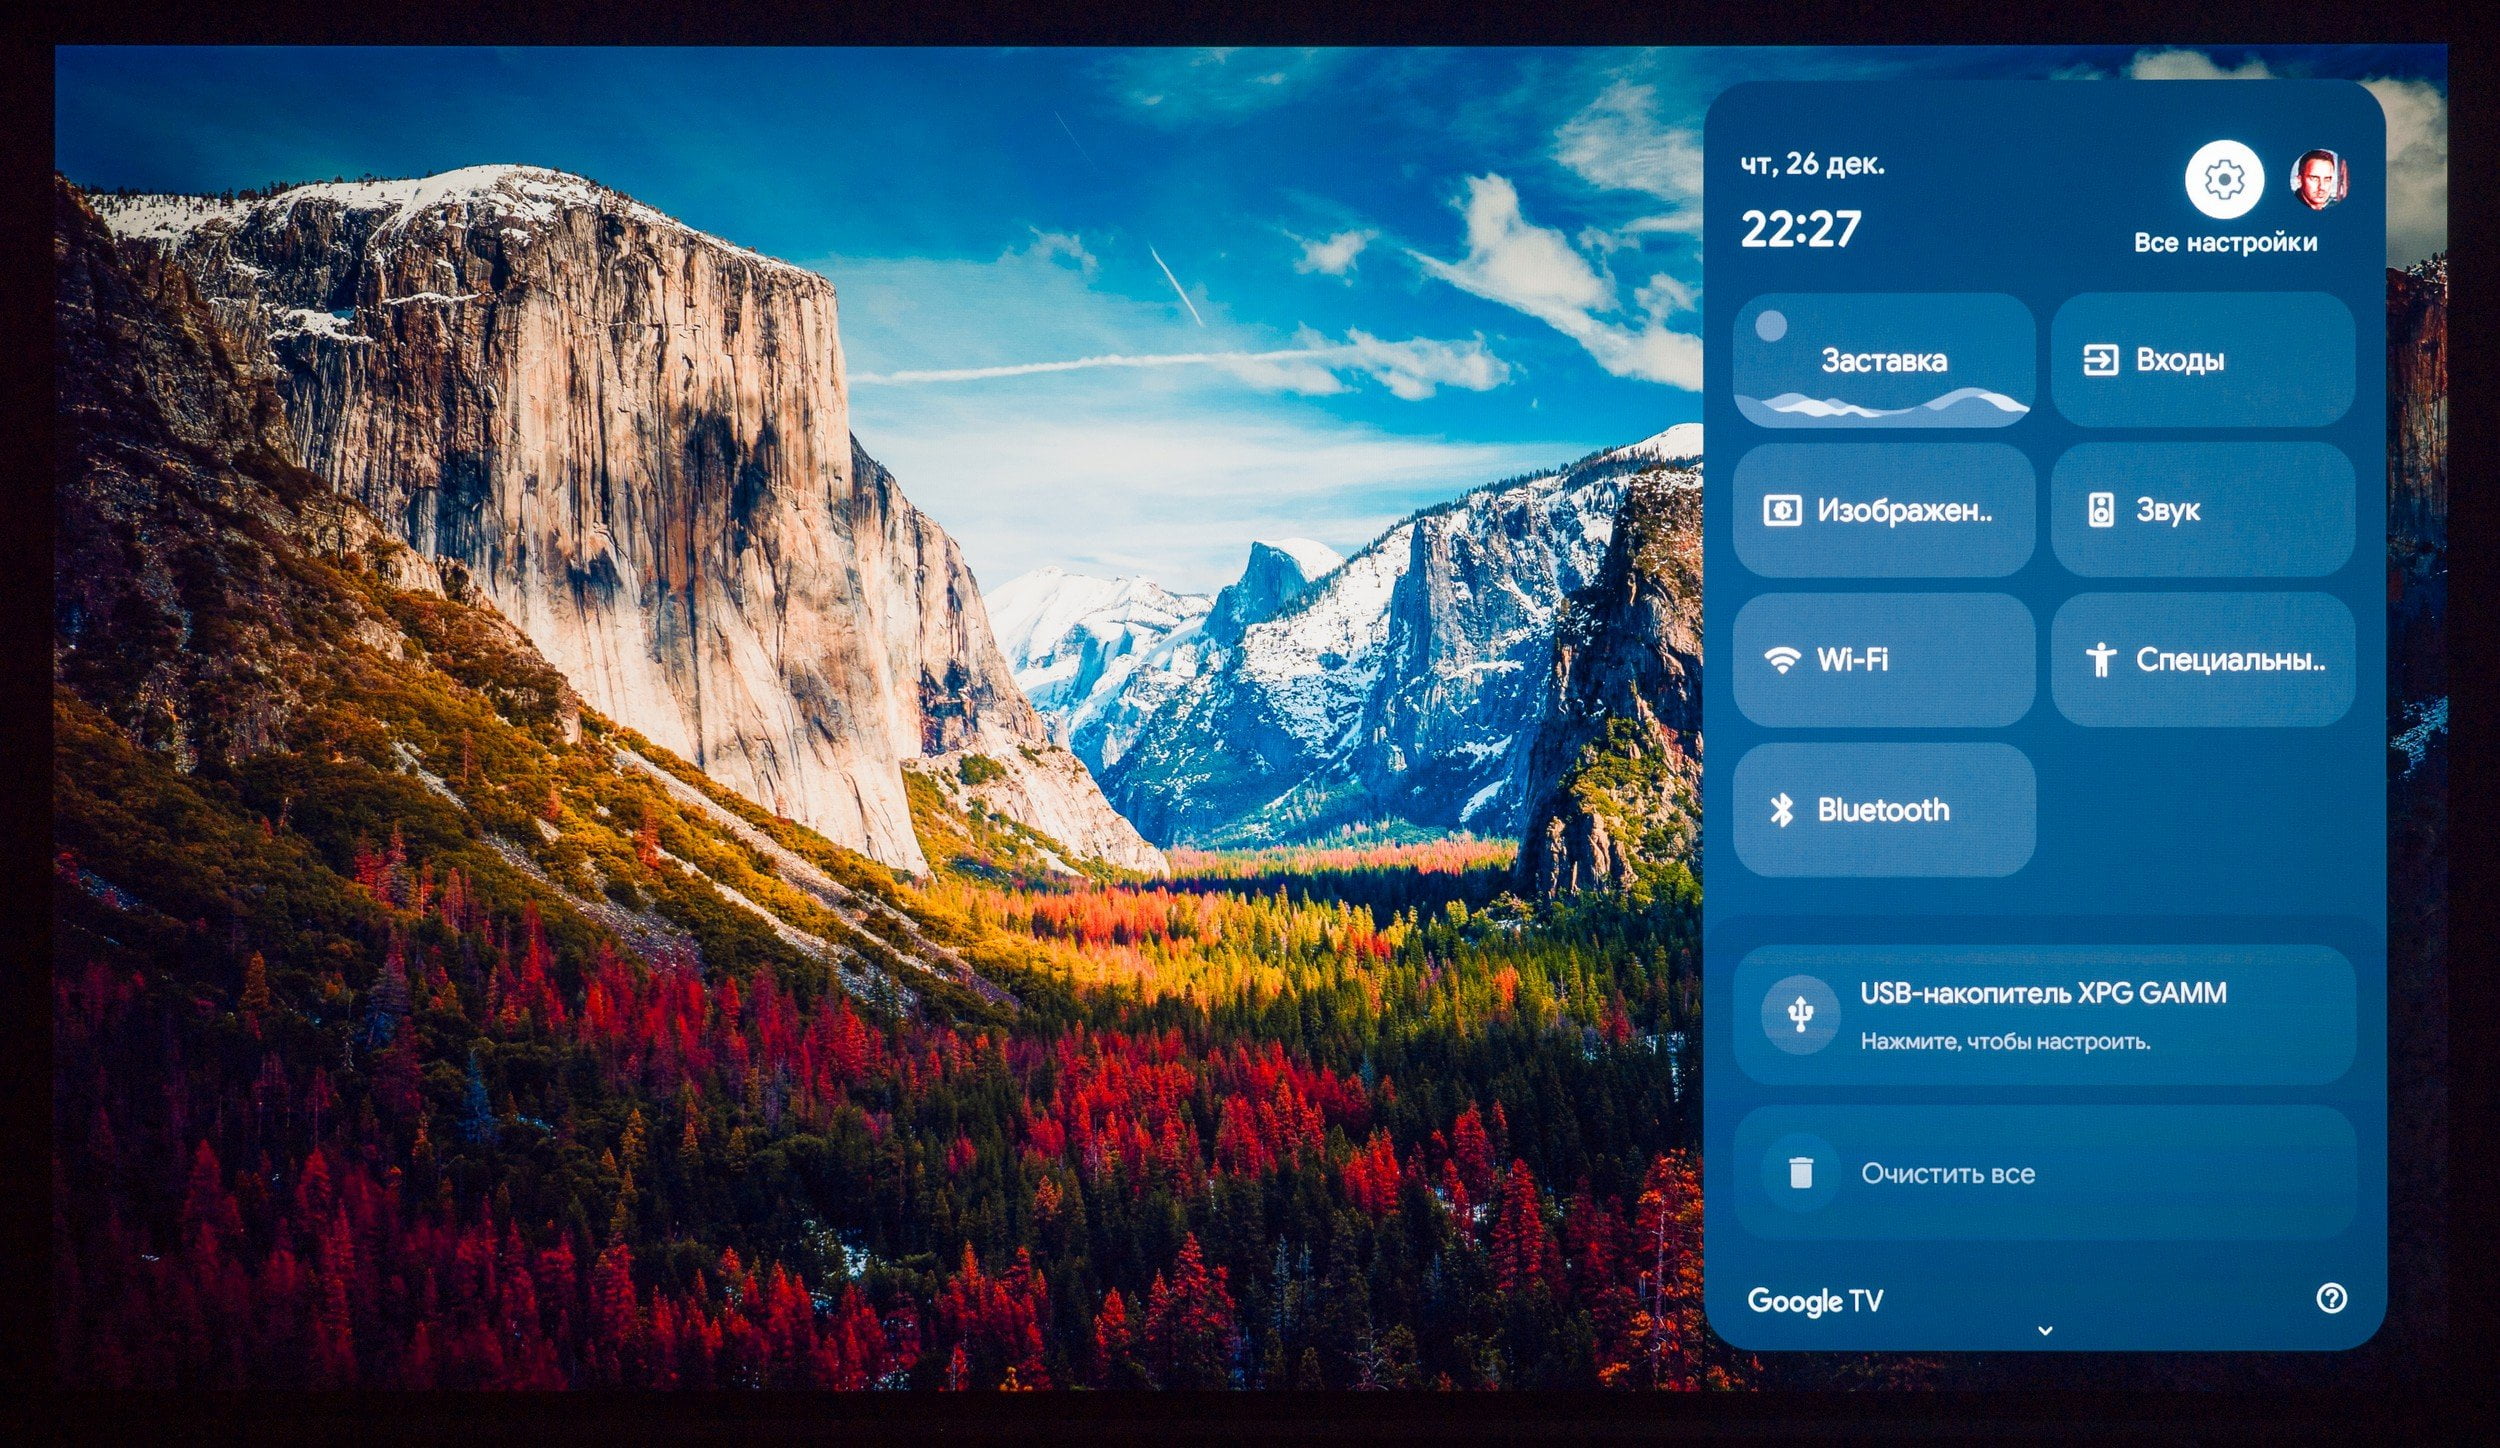Image resolution: width=2500 pixels, height=1448 pixels.
Task: Click "Нажмите, чтобы настроить." text
Action: click(2005, 1042)
